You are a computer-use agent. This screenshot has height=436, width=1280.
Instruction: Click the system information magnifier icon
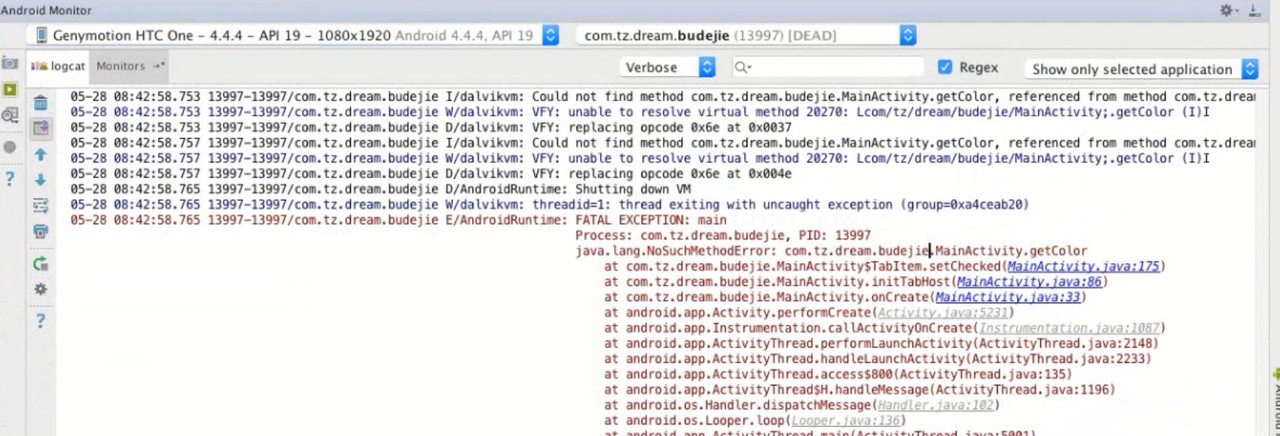click(x=10, y=116)
